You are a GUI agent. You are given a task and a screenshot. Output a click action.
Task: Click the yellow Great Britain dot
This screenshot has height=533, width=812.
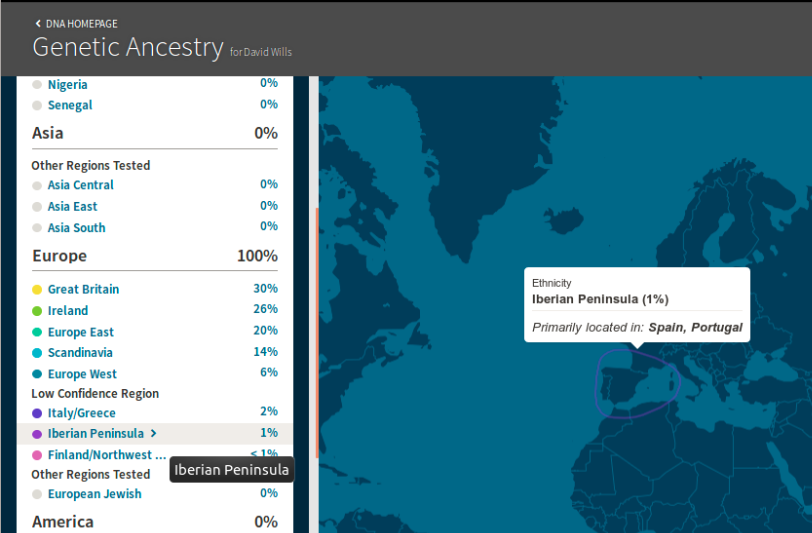click(x=37, y=290)
